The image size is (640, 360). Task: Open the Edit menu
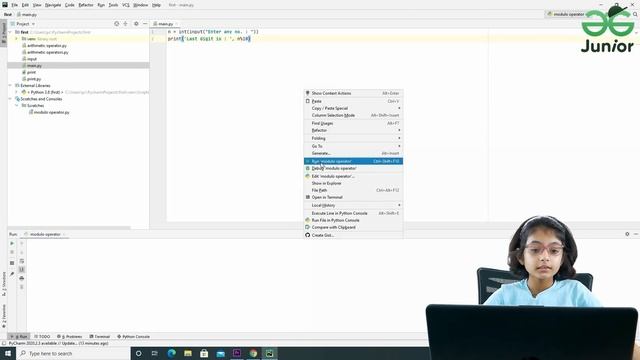[25, 5]
